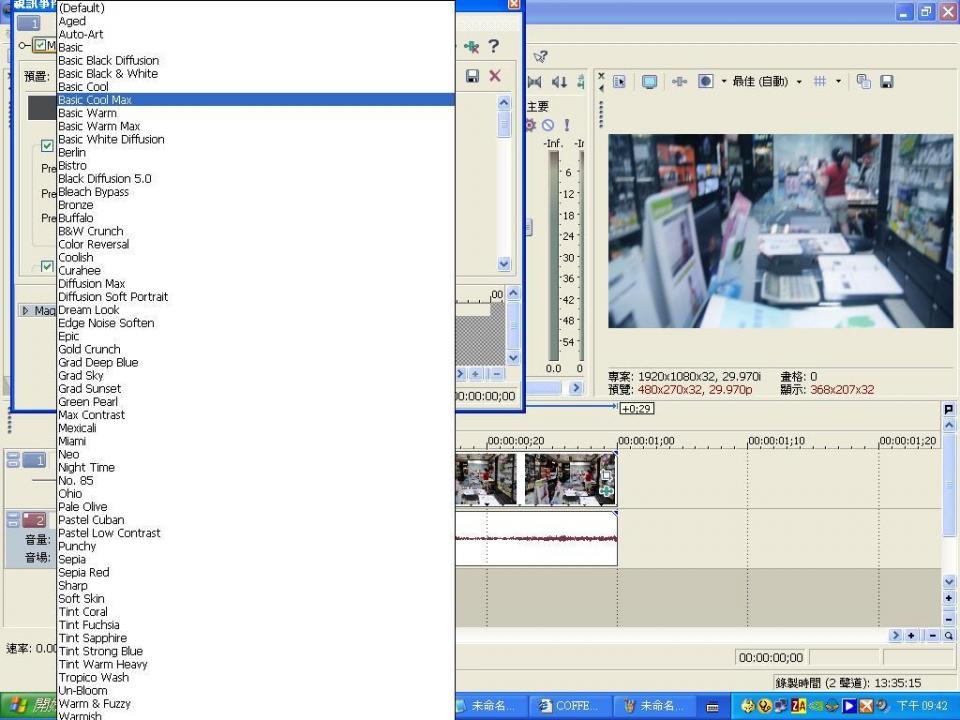Click the video preview project properties icon
The width and height of the screenshot is (960, 720).
pos(619,81)
